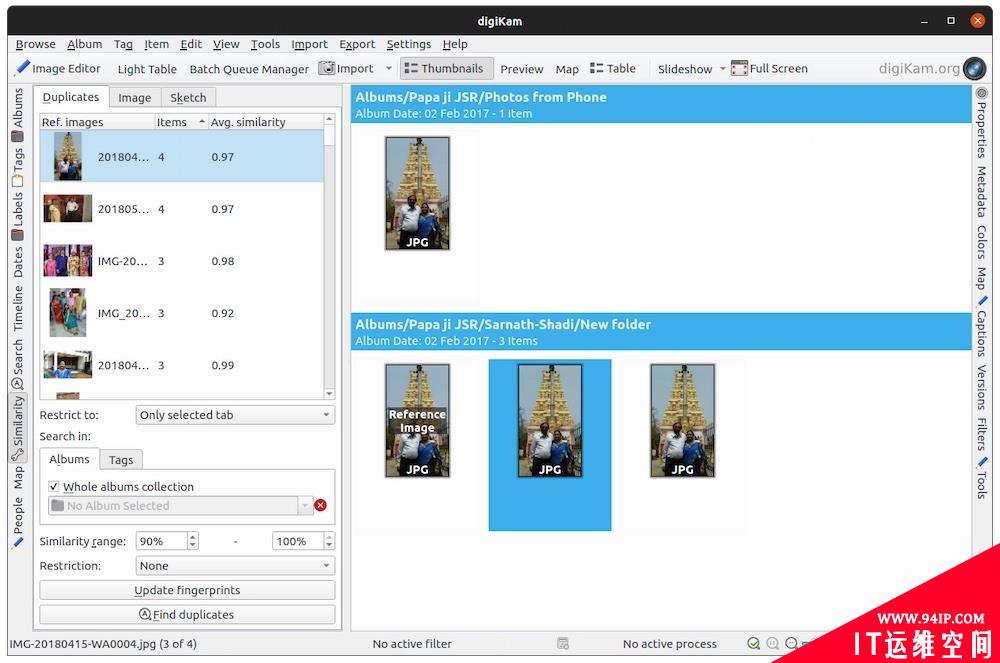Switch to the Image search tab
The height and width of the screenshot is (663, 1000).
coord(135,98)
